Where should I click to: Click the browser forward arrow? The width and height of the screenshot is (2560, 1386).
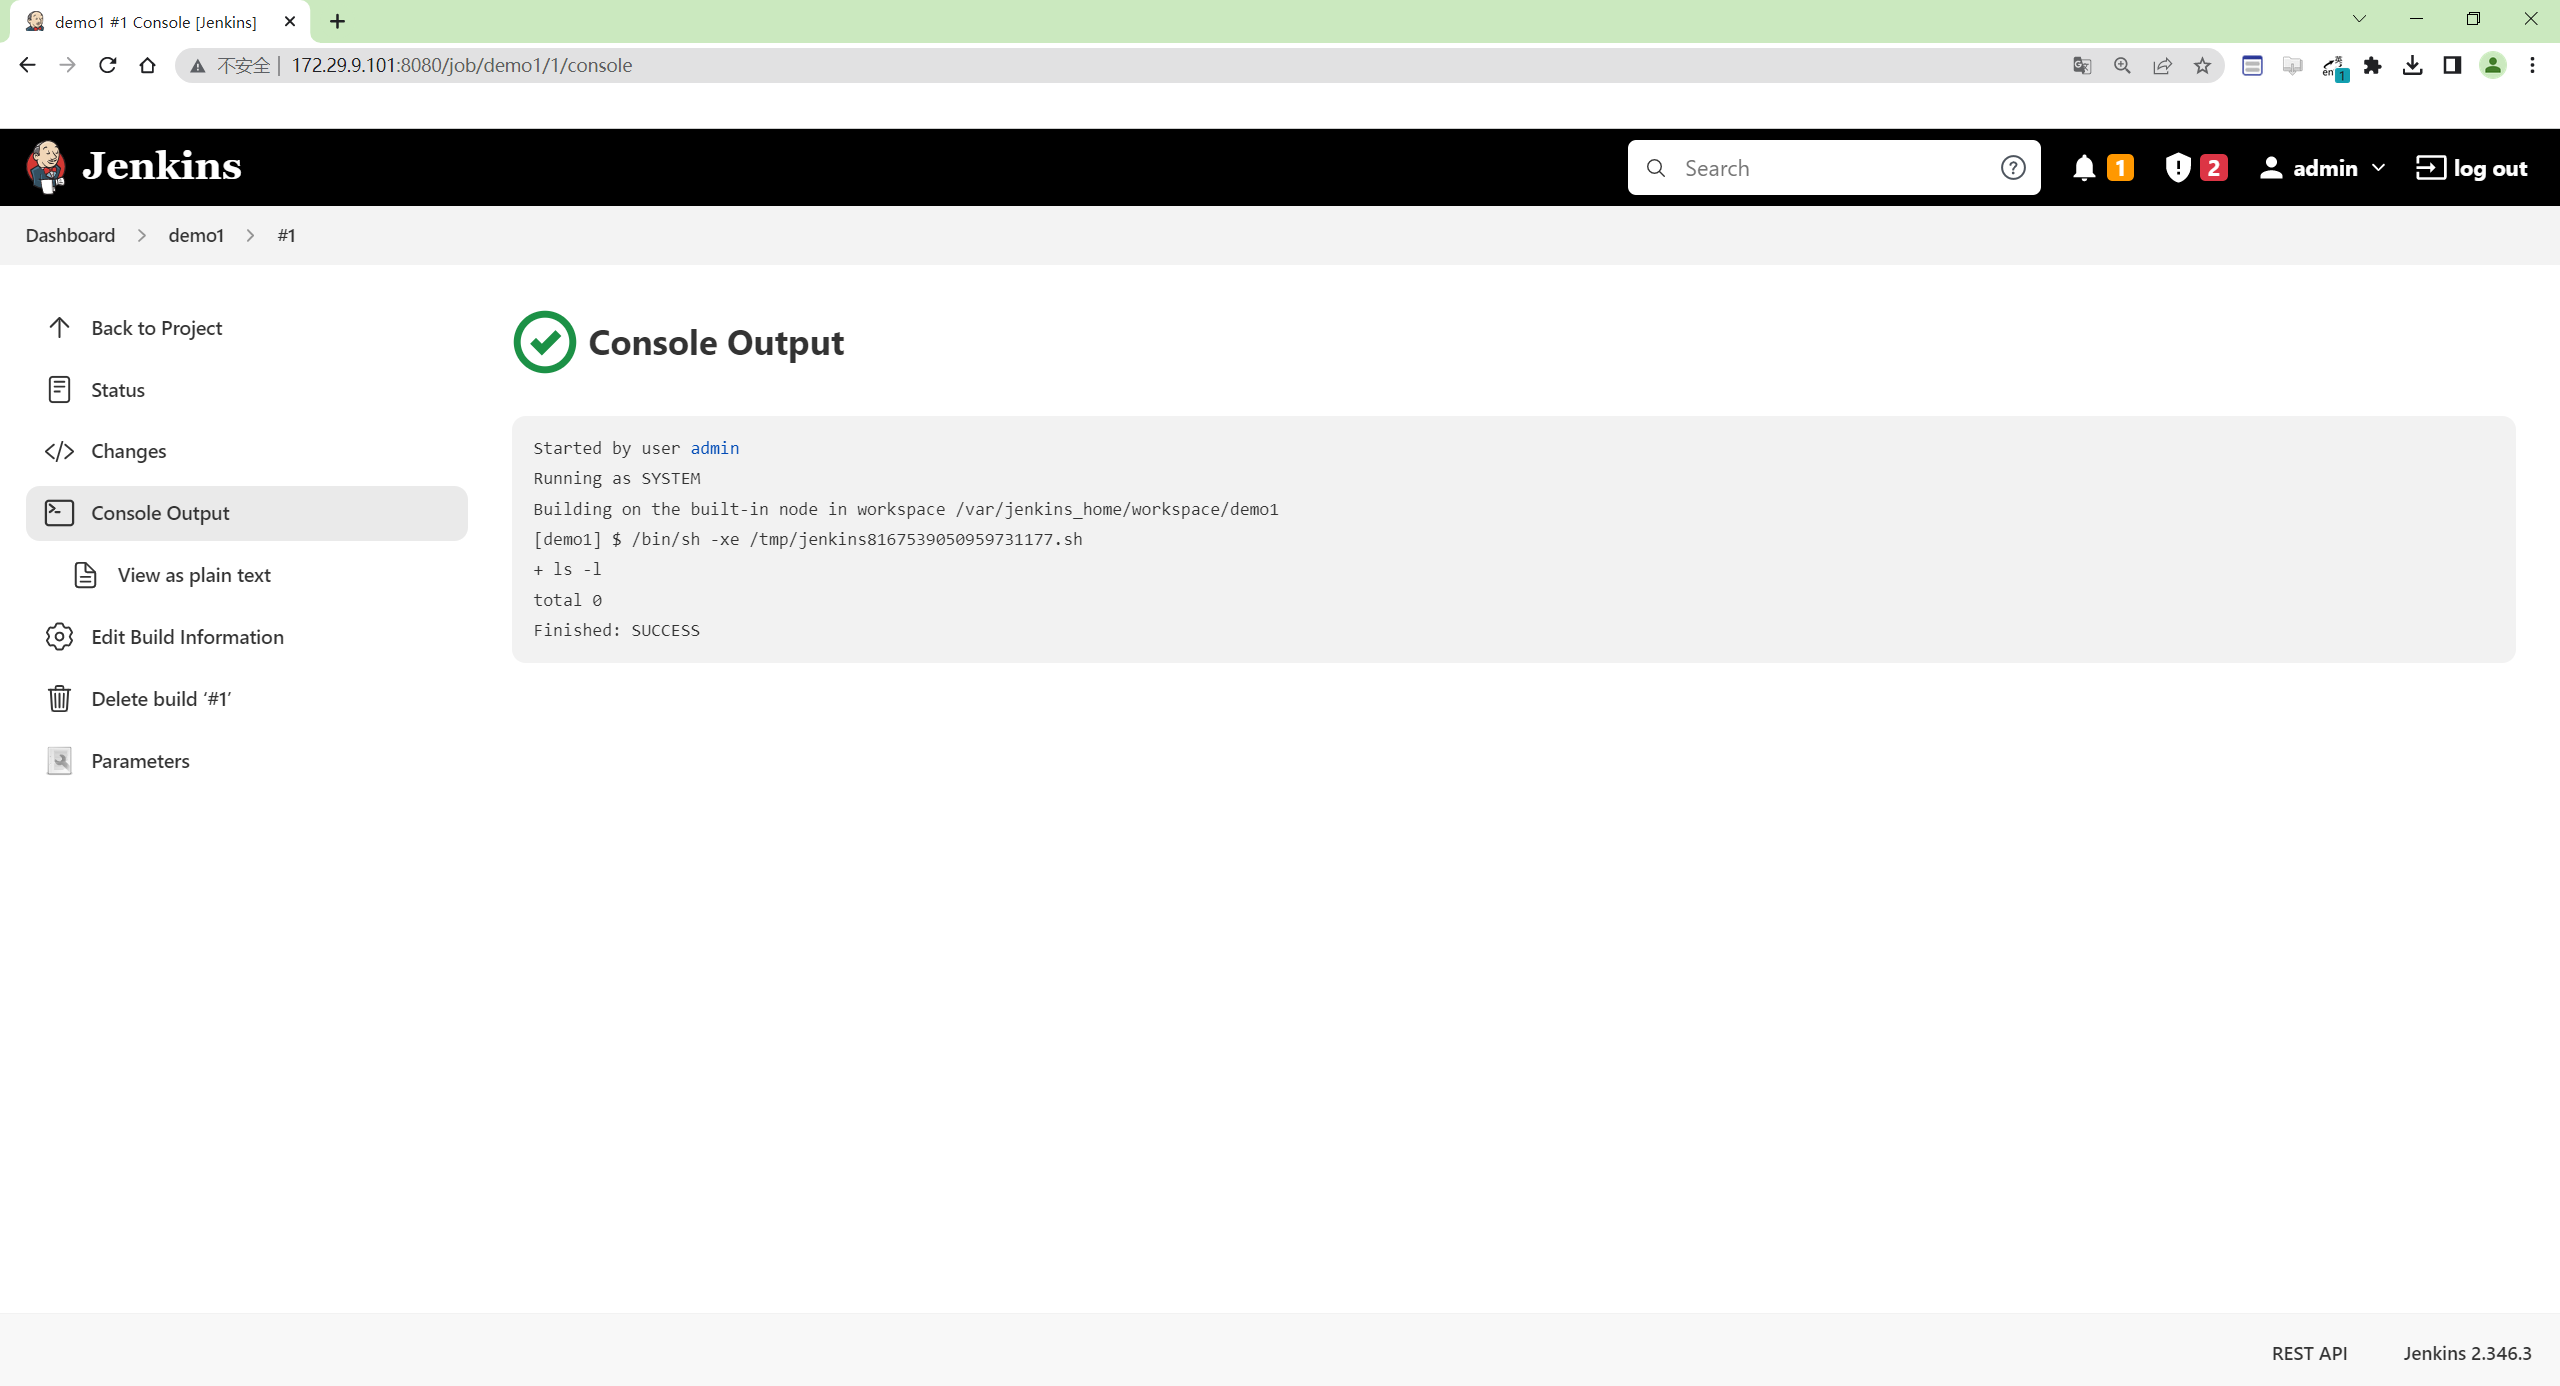[67, 65]
